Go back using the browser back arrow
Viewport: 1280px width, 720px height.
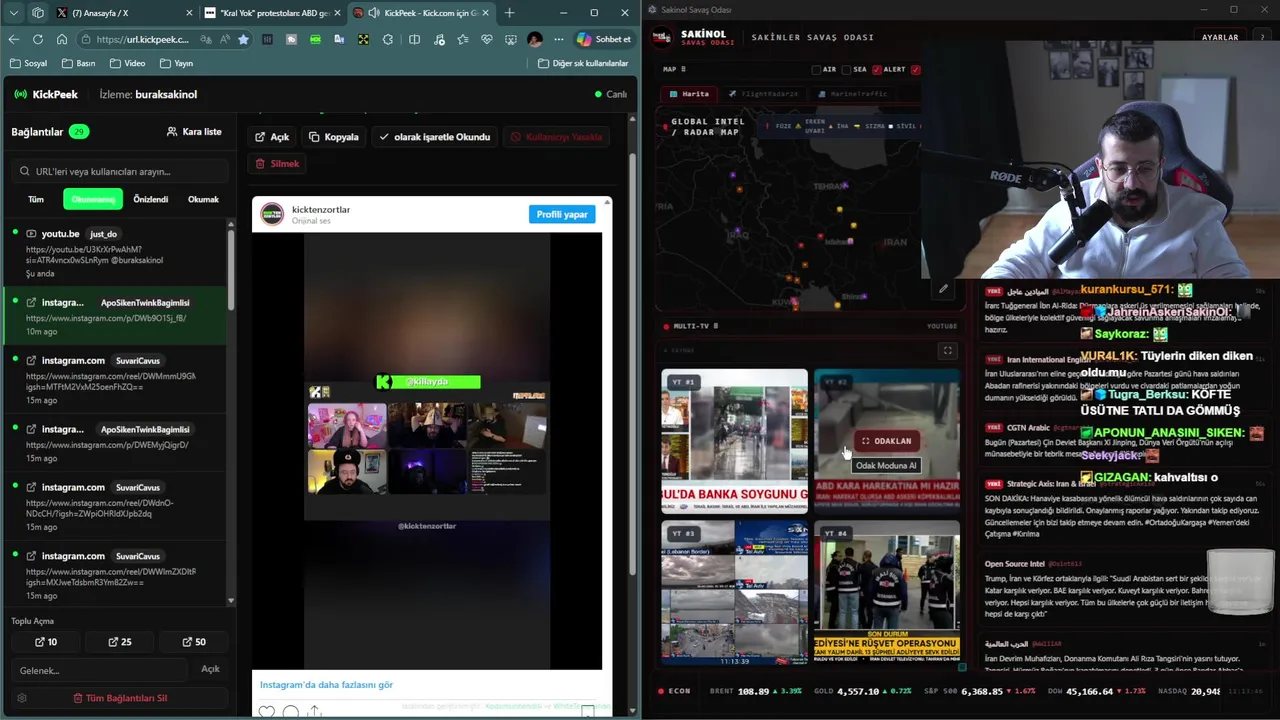pos(14,39)
